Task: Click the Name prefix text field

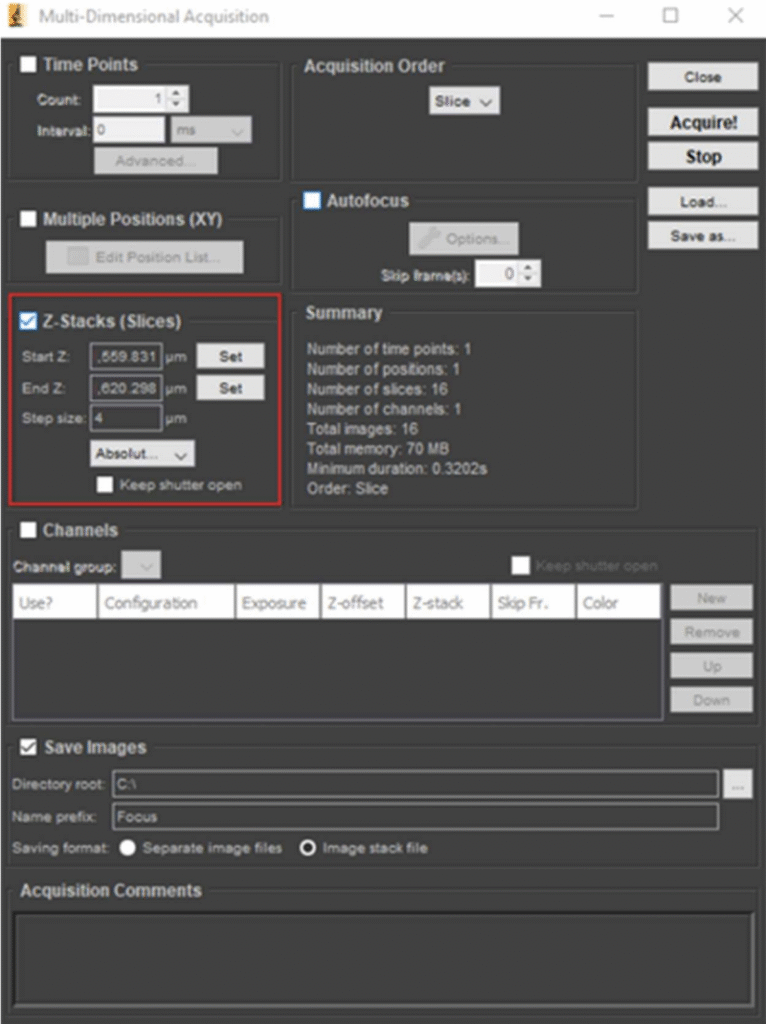Action: (x=415, y=817)
